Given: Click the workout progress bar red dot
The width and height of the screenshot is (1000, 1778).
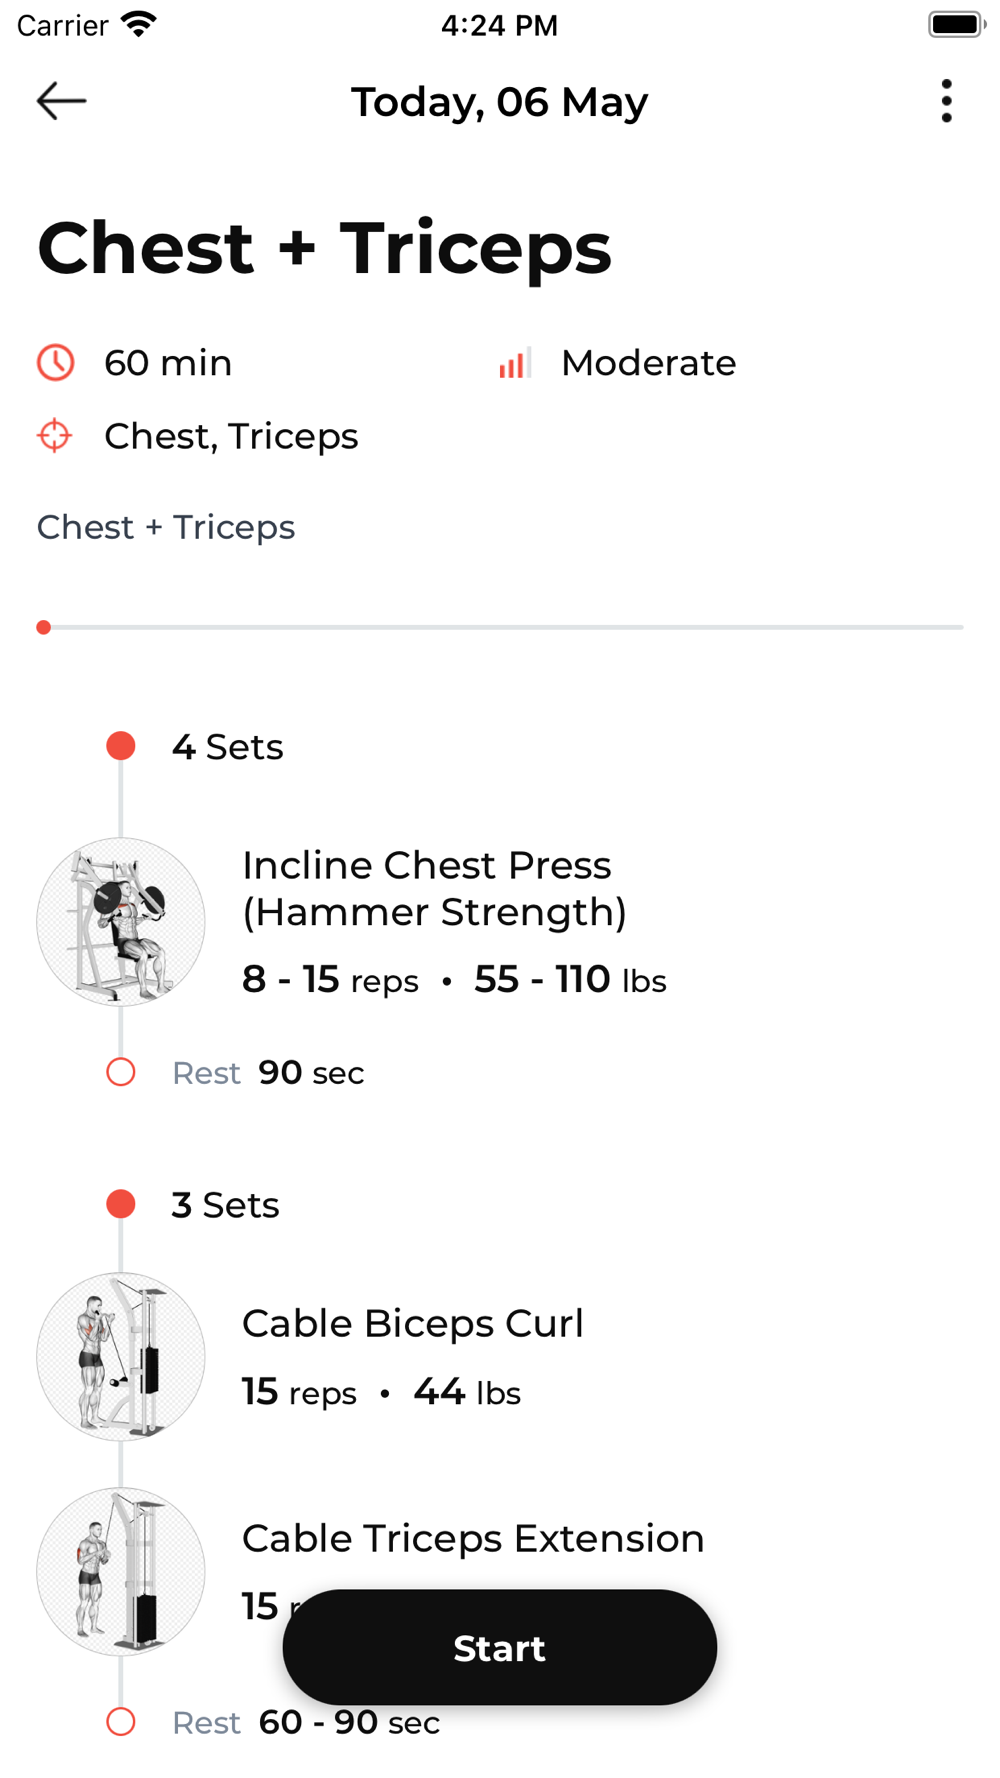Looking at the screenshot, I should (x=44, y=627).
